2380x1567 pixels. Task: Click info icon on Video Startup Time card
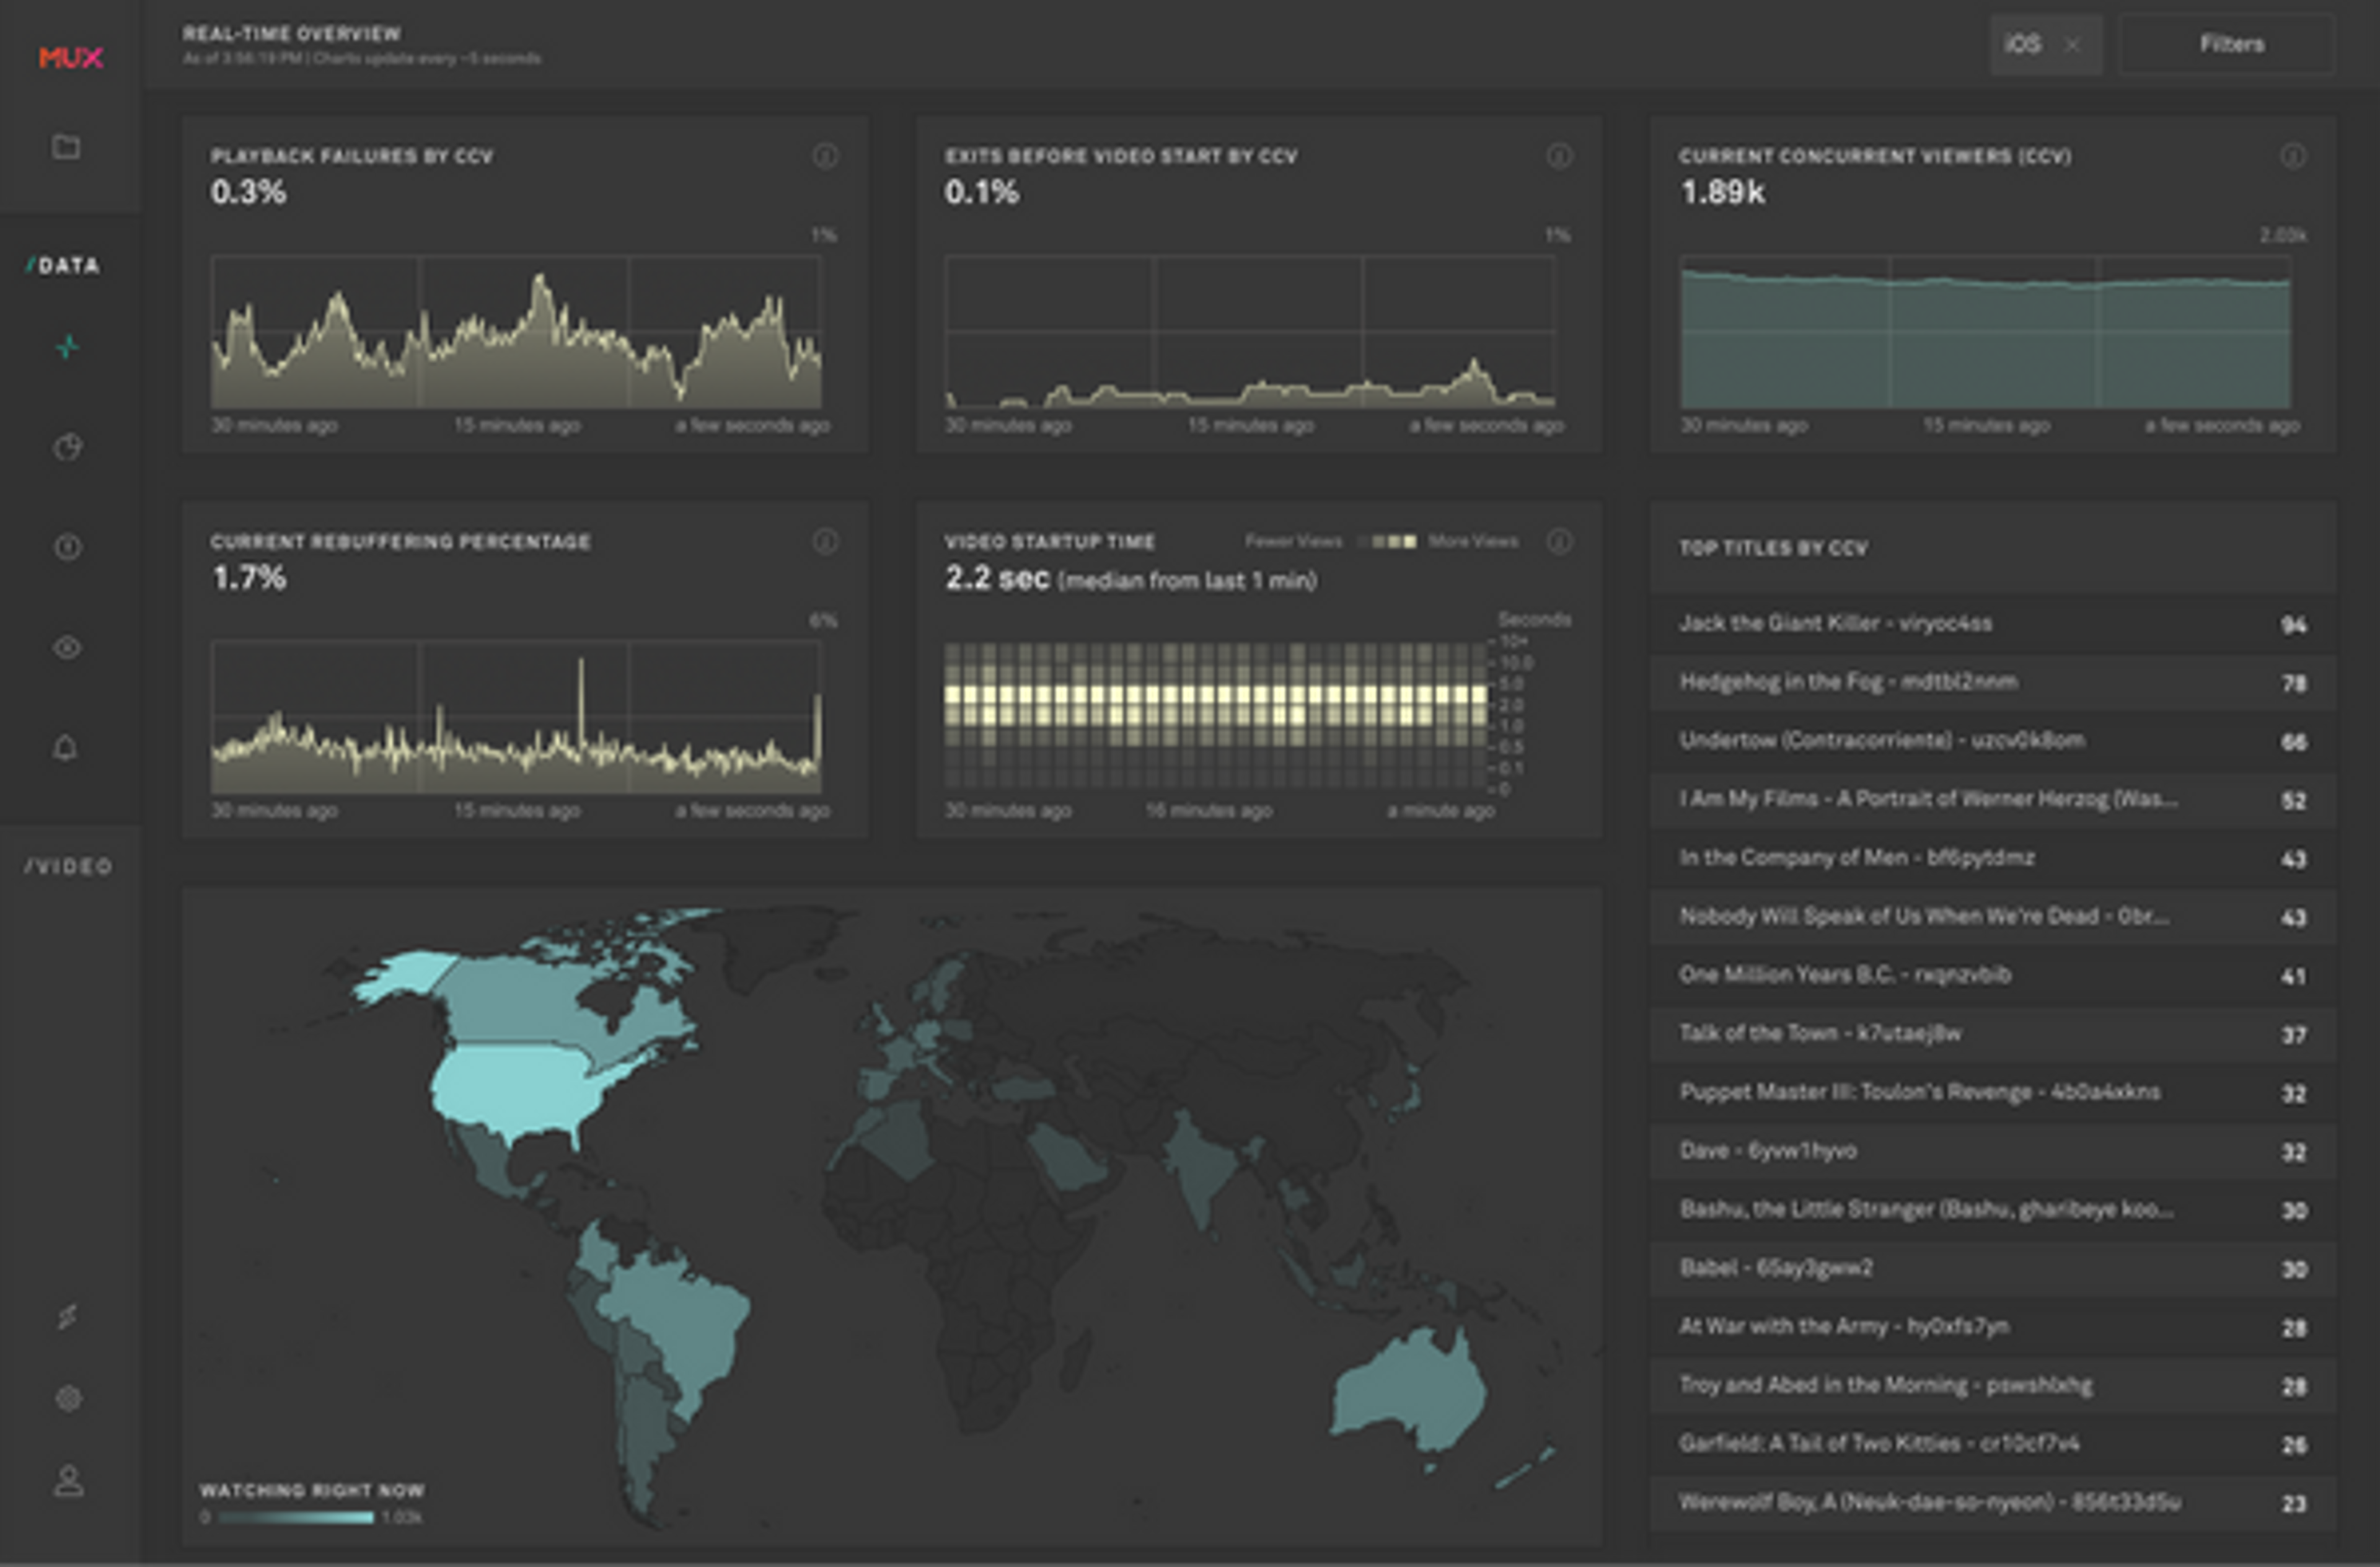(1559, 541)
